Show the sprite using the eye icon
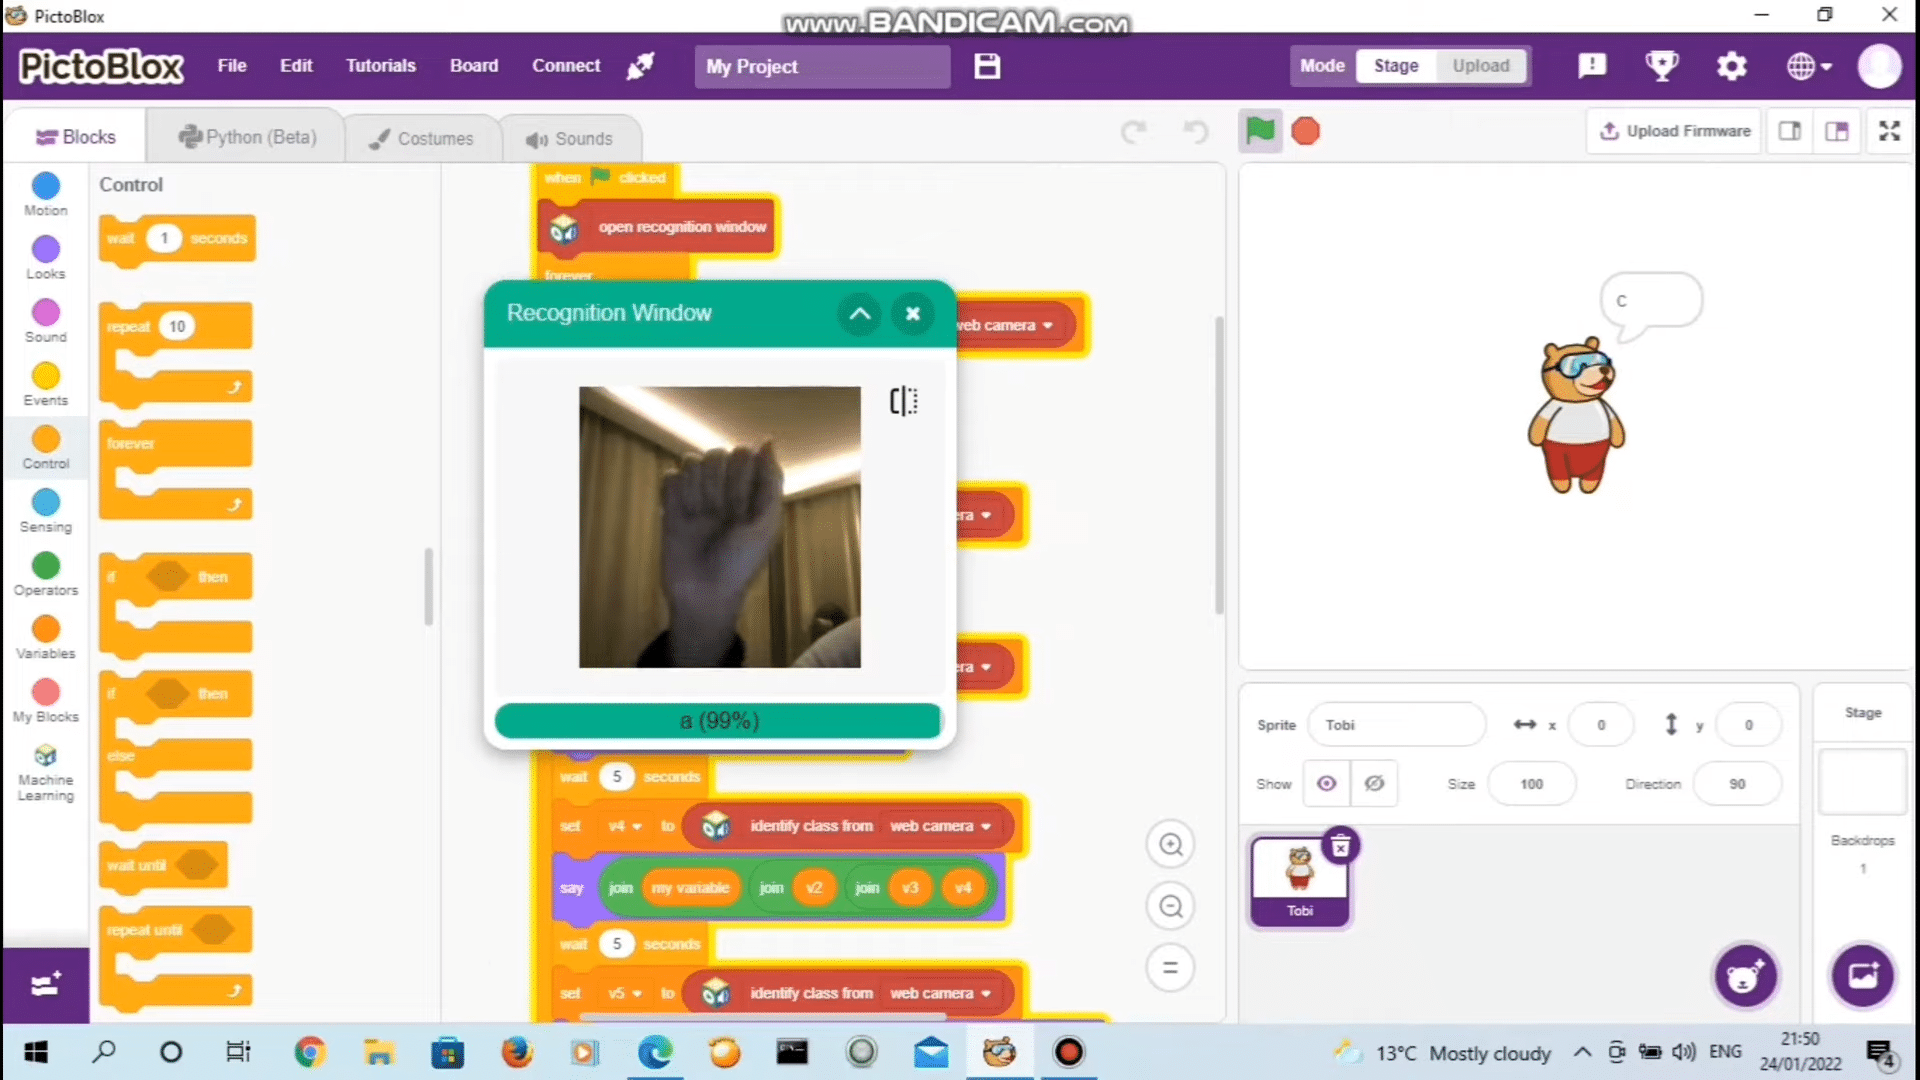Screen dimensions: 1920x1080 (1326, 784)
